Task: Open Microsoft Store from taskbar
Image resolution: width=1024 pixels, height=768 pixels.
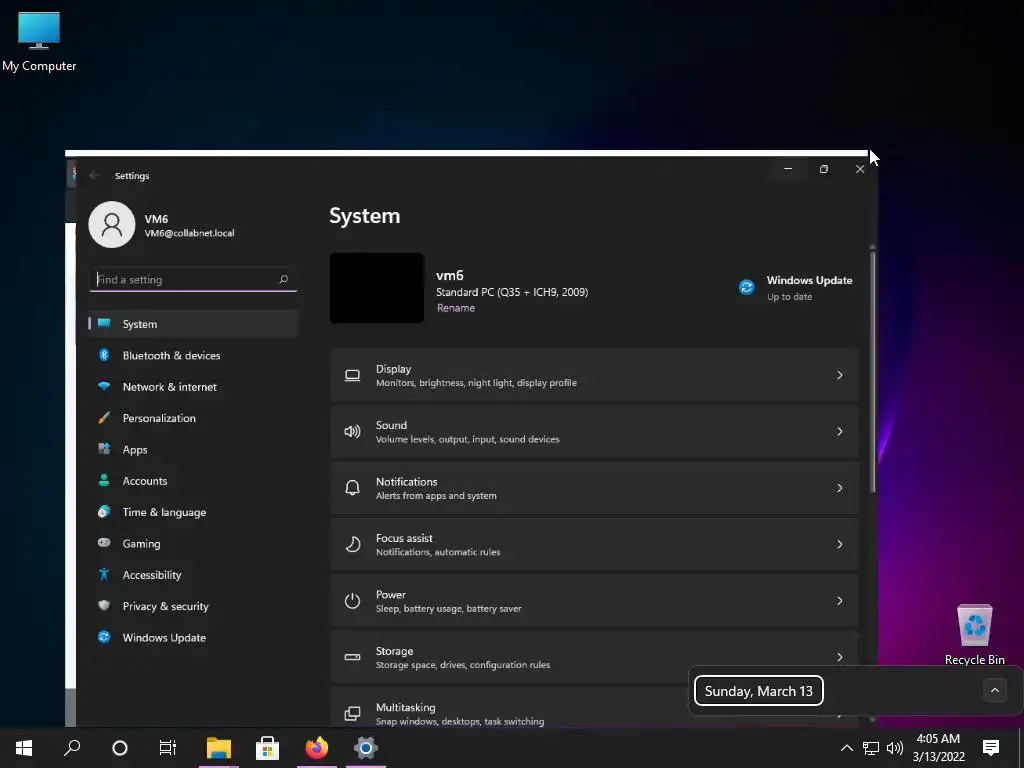Action: 267,748
